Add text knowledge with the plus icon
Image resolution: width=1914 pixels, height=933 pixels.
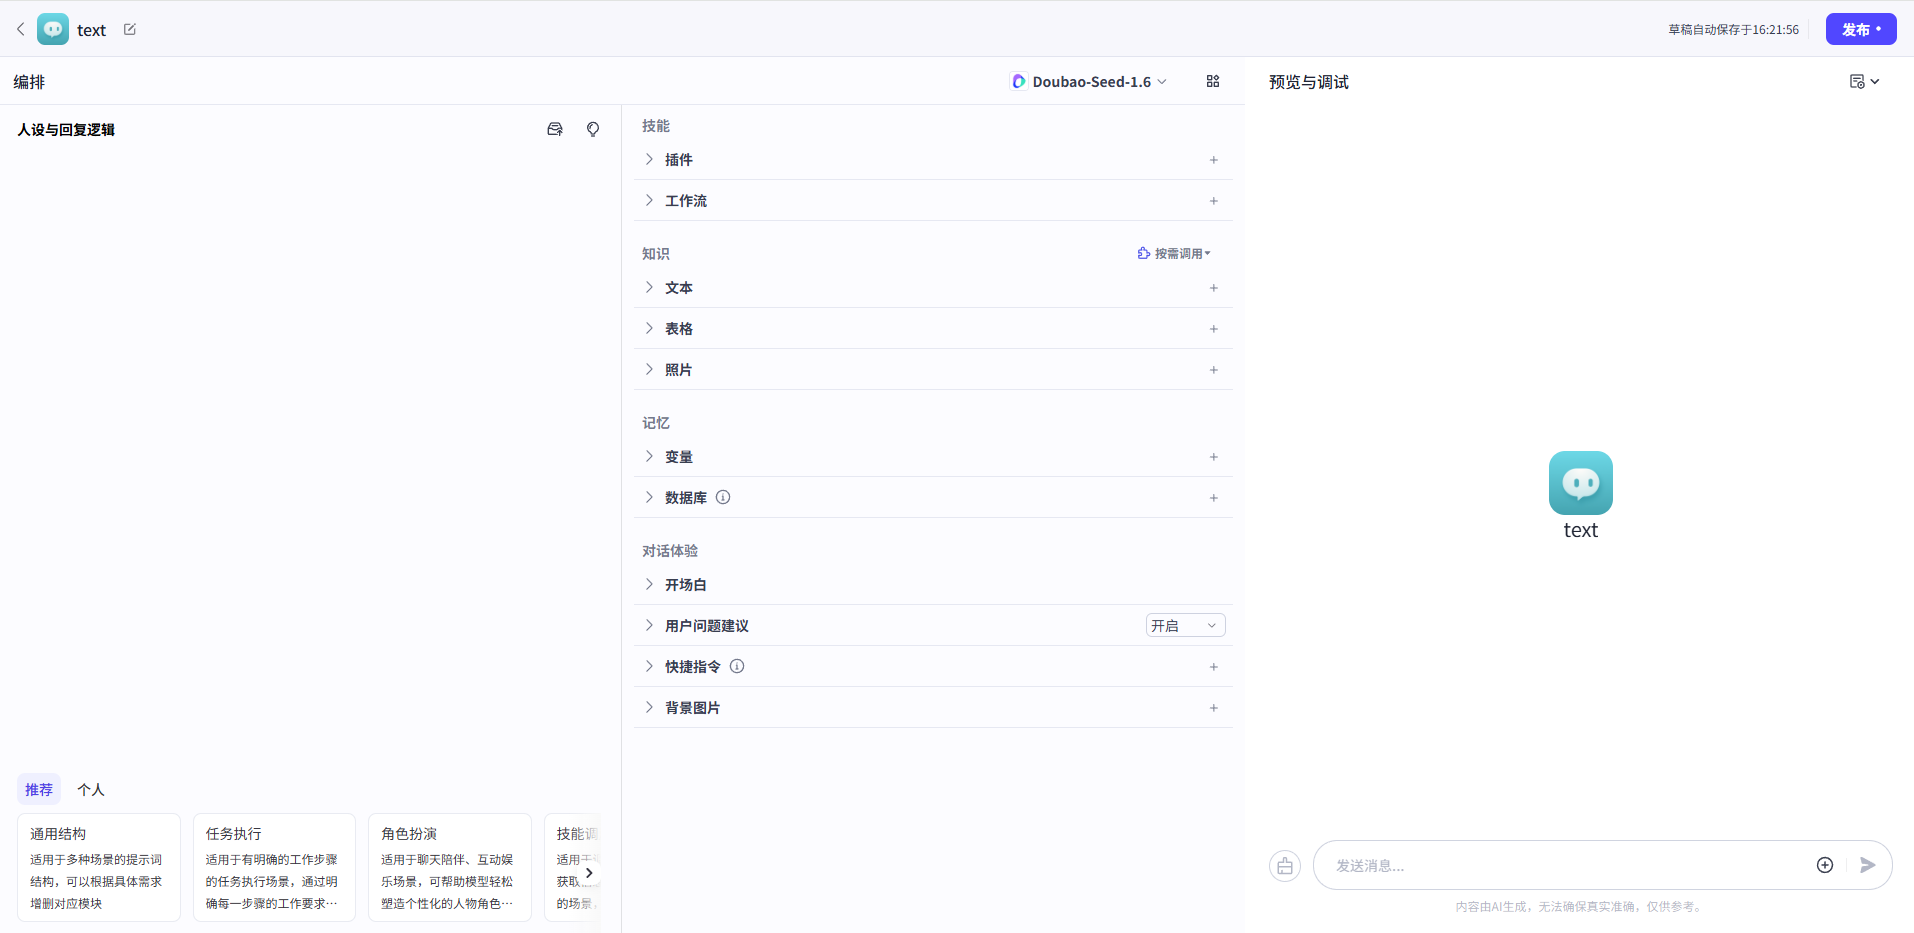pos(1214,288)
